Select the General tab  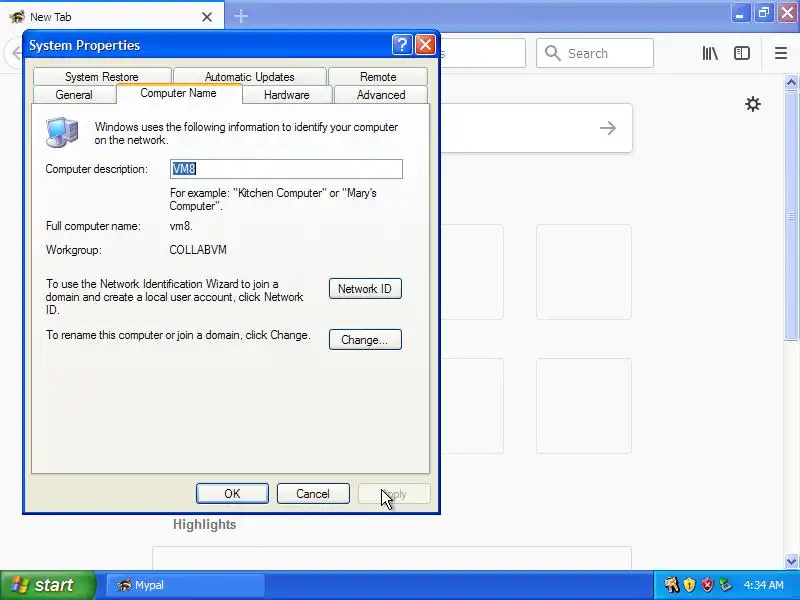point(74,95)
